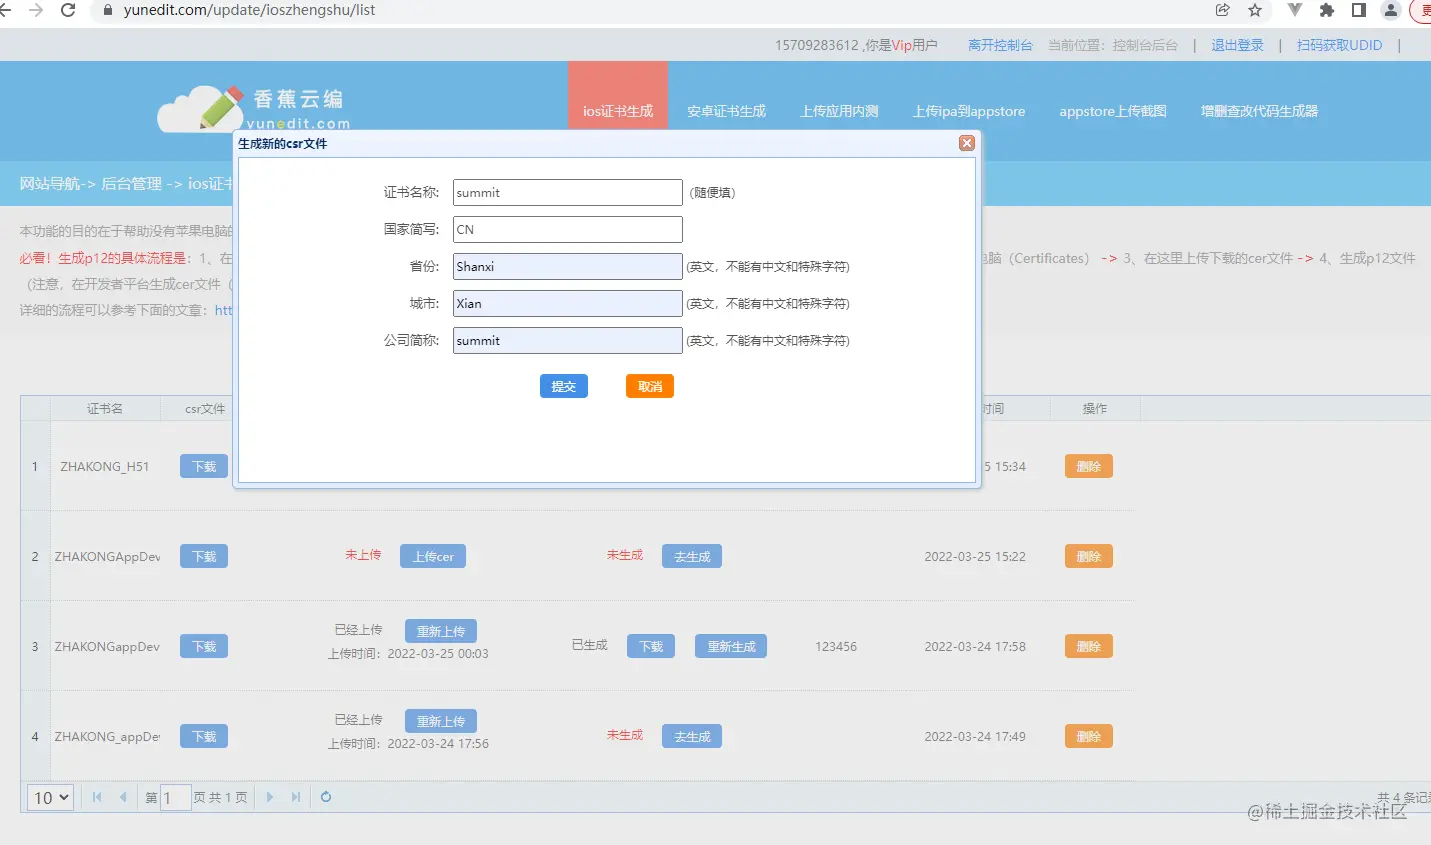Viewport: 1431px width, 845px height.
Task: Log out using 退出登录 link
Action: [1236, 45]
